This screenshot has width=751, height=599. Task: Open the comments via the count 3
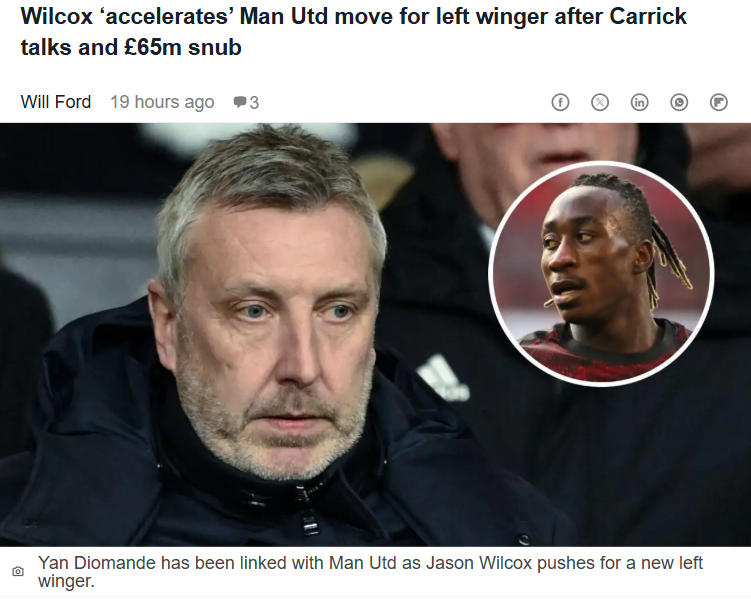254,102
